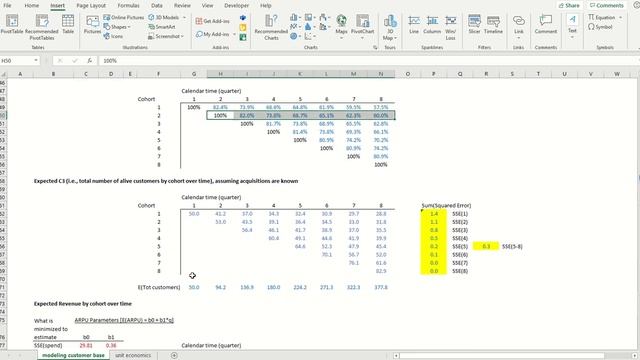
Task: Insert a SmartArt graphic
Action: click(x=162, y=27)
